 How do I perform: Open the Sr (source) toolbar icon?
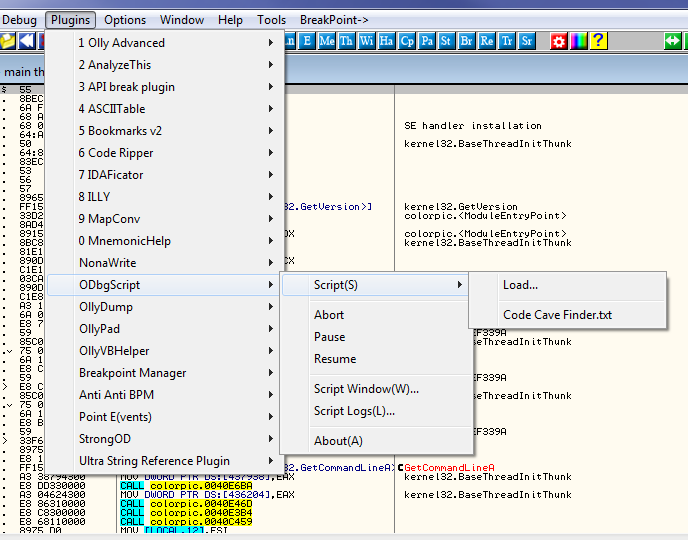(x=527, y=41)
